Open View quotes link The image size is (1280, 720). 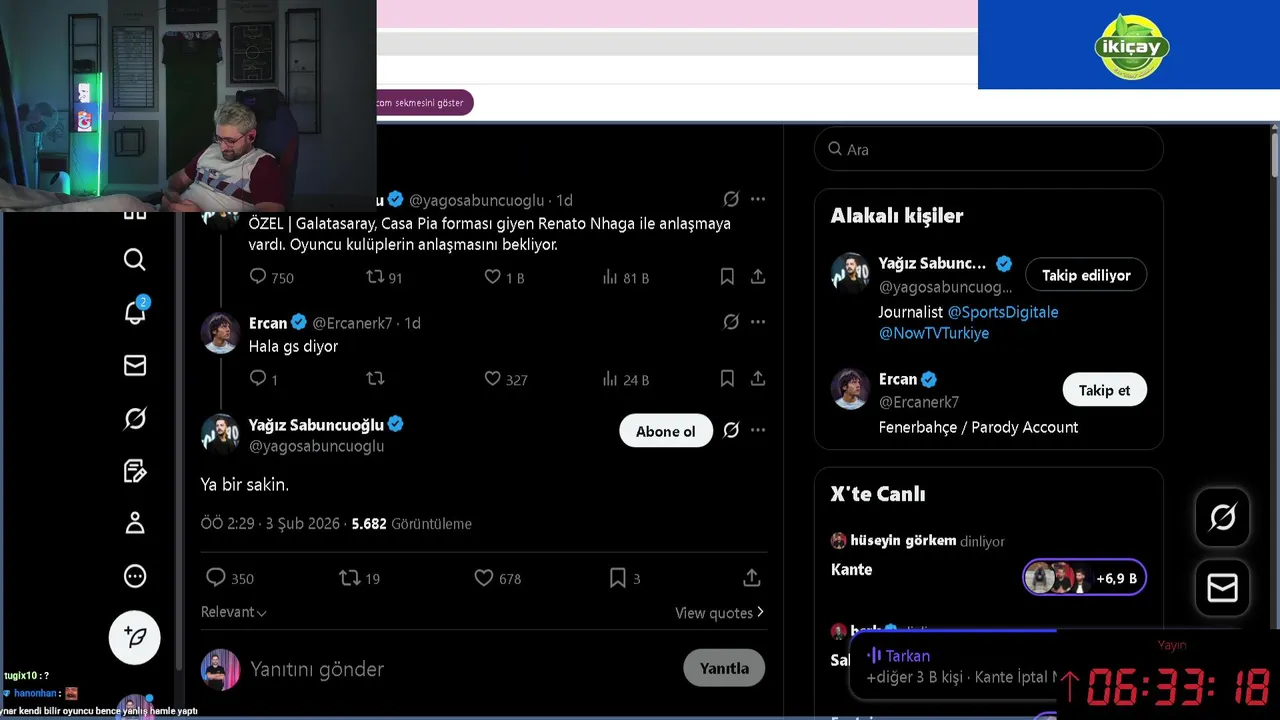pyautogui.click(x=719, y=612)
